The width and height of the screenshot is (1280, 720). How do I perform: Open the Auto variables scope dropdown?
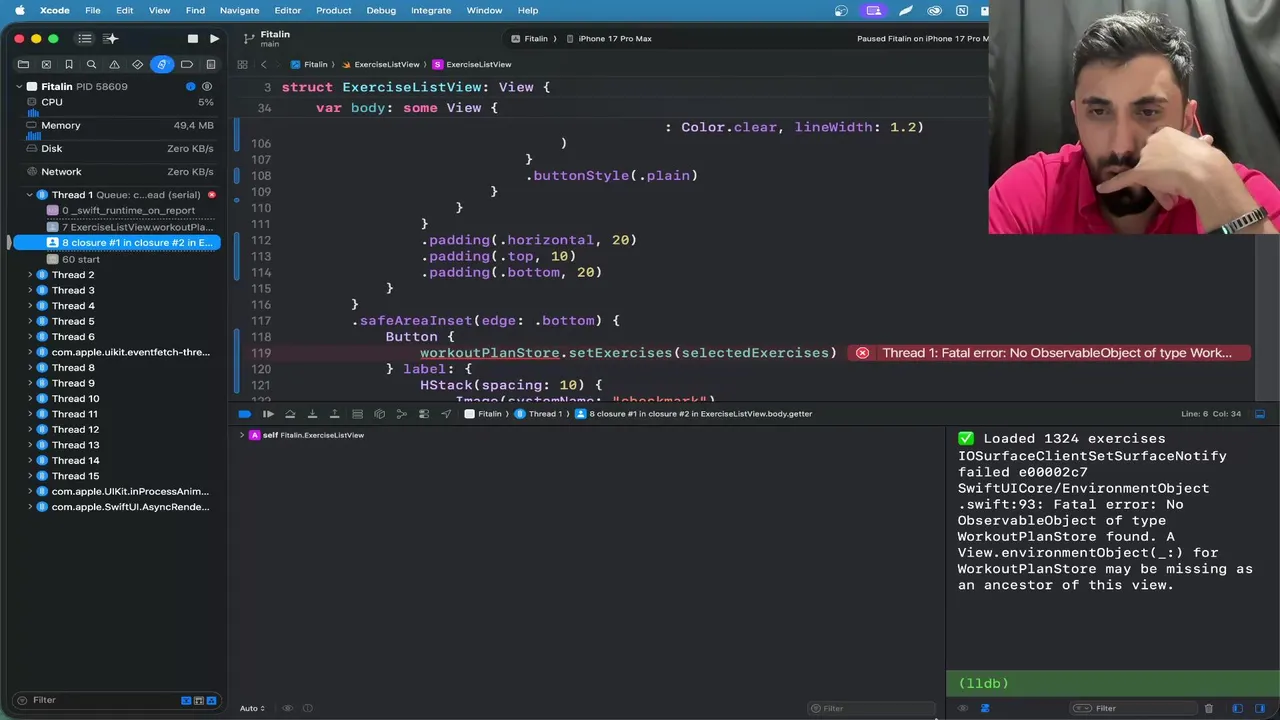coord(252,708)
